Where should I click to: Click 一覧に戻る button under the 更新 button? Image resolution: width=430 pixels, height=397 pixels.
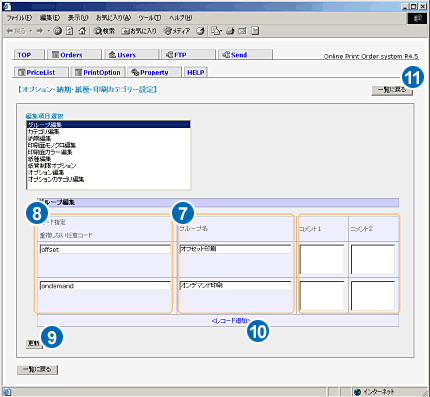[x=37, y=370]
